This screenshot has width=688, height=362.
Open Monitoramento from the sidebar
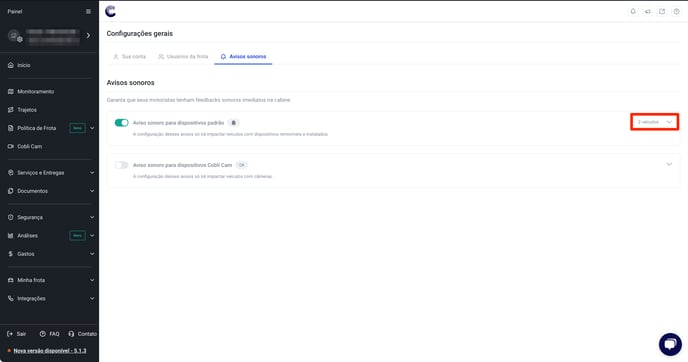pyautogui.click(x=36, y=91)
